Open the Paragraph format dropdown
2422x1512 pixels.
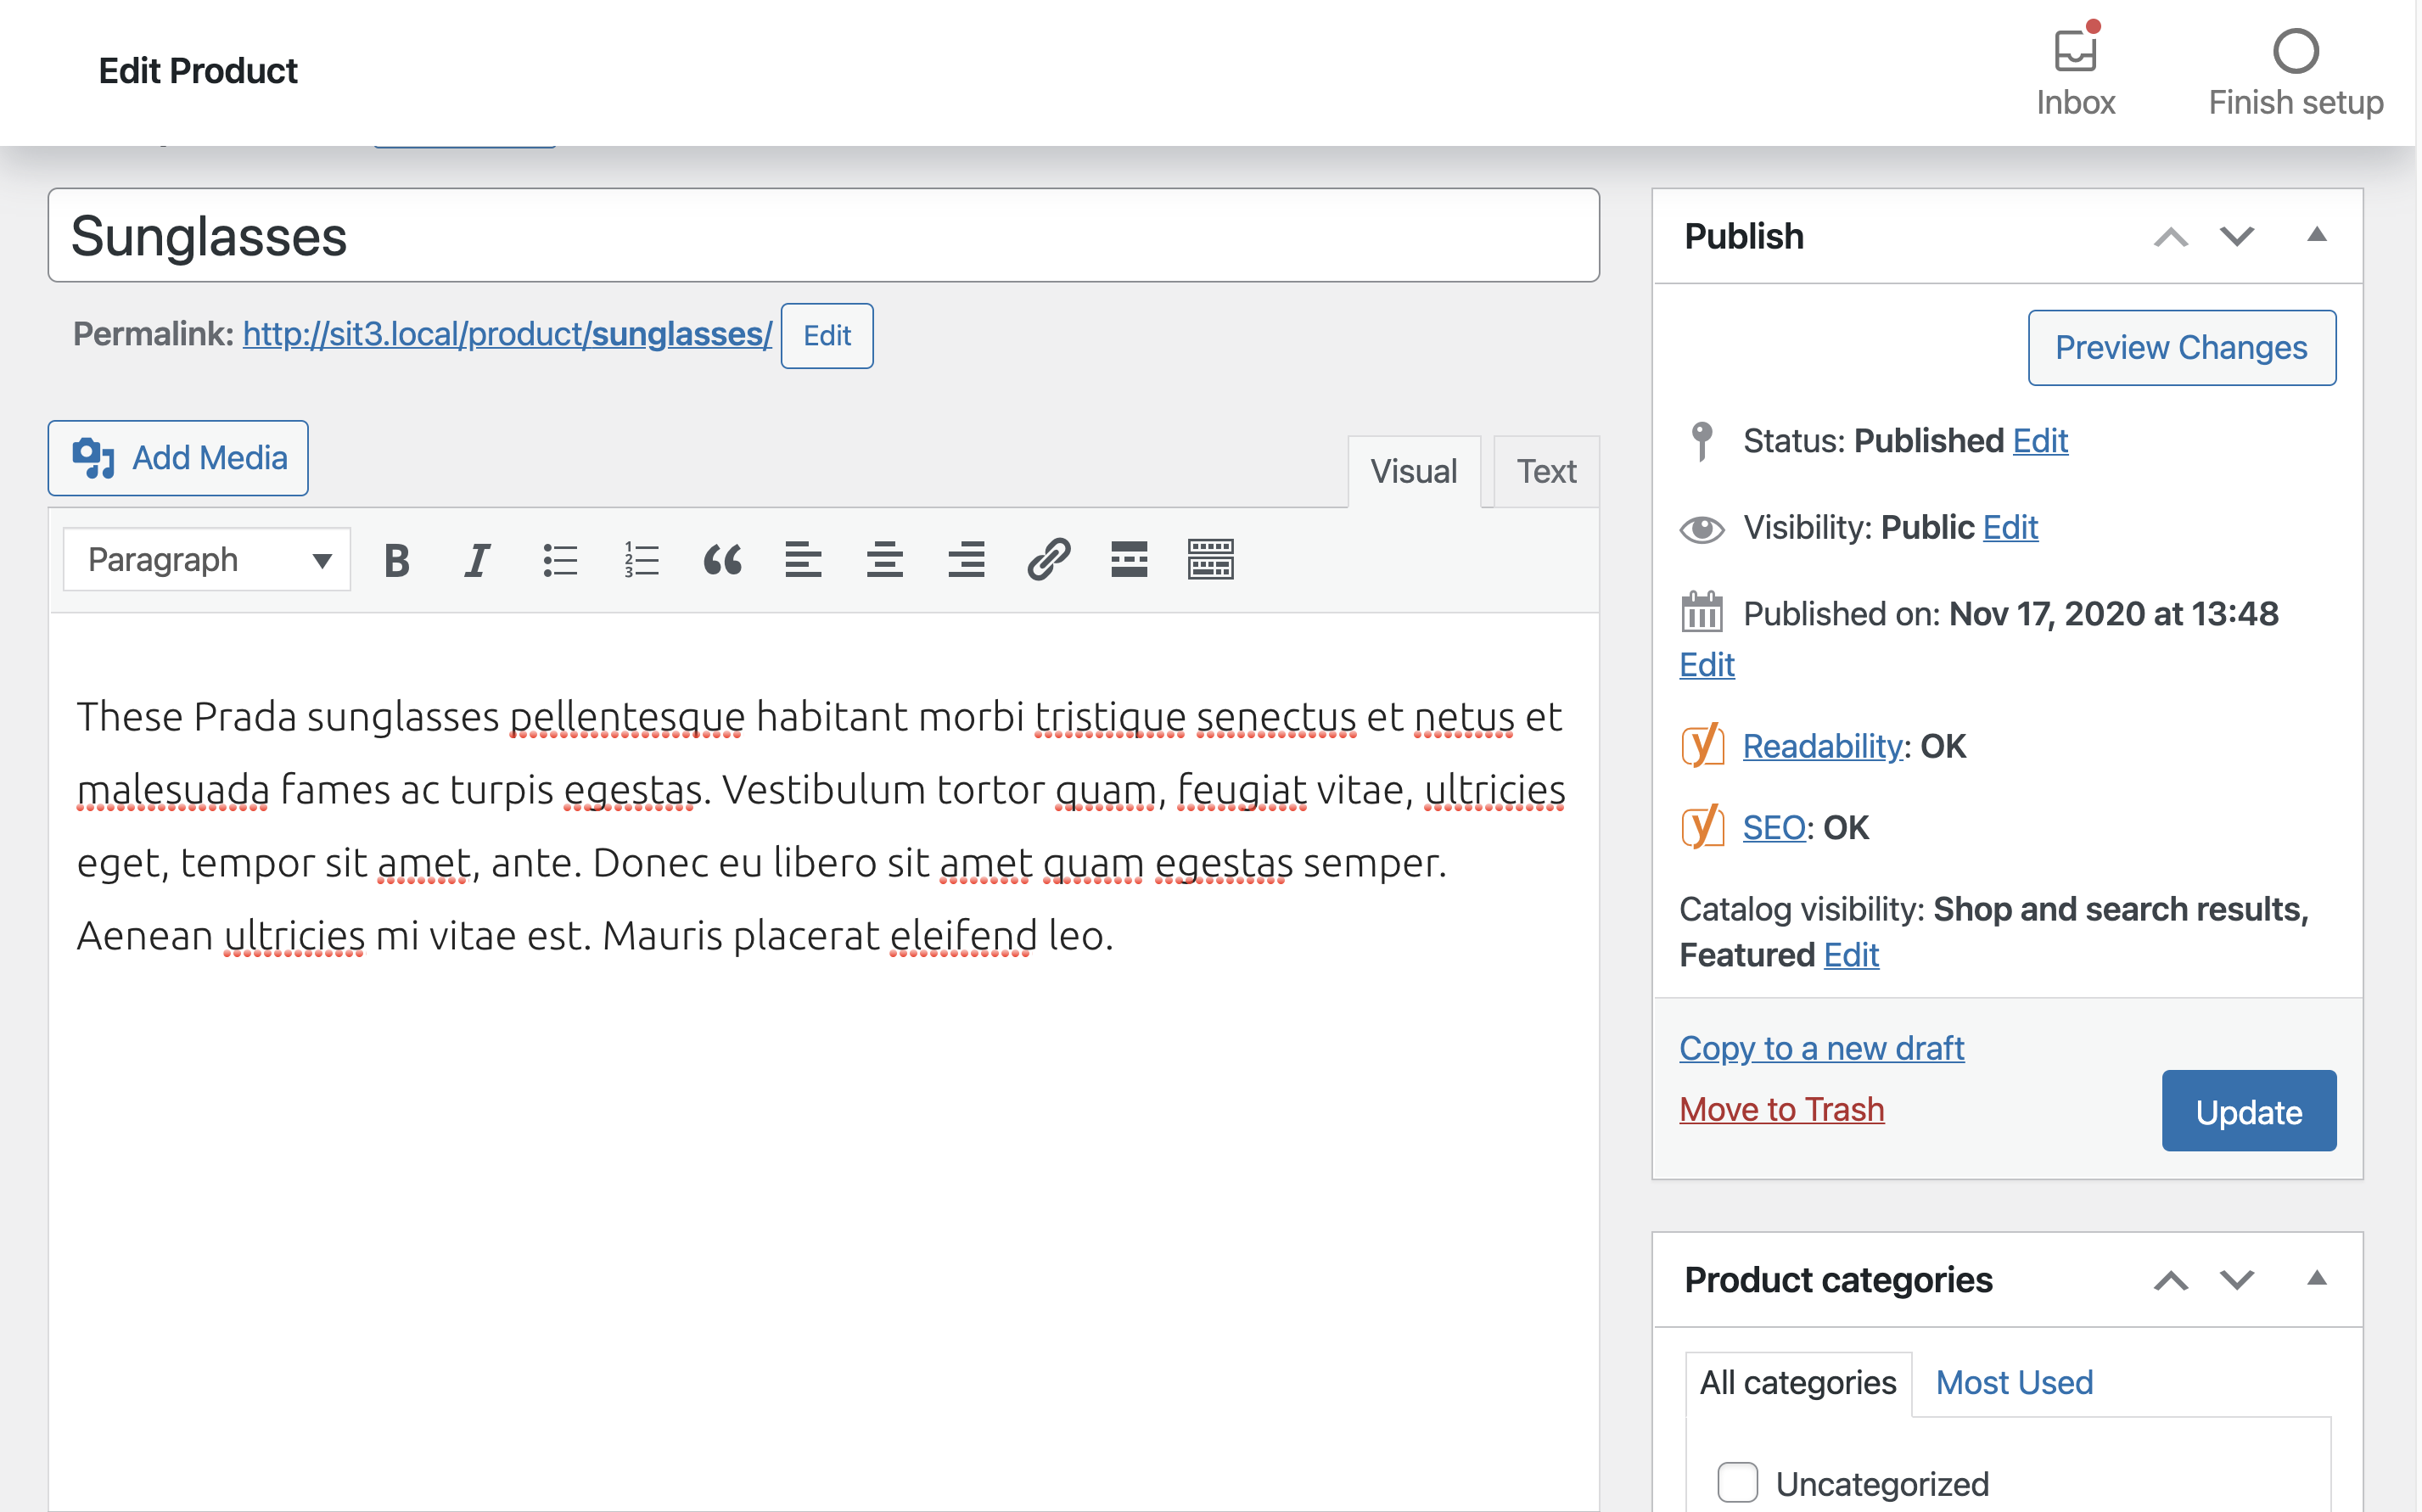(207, 560)
